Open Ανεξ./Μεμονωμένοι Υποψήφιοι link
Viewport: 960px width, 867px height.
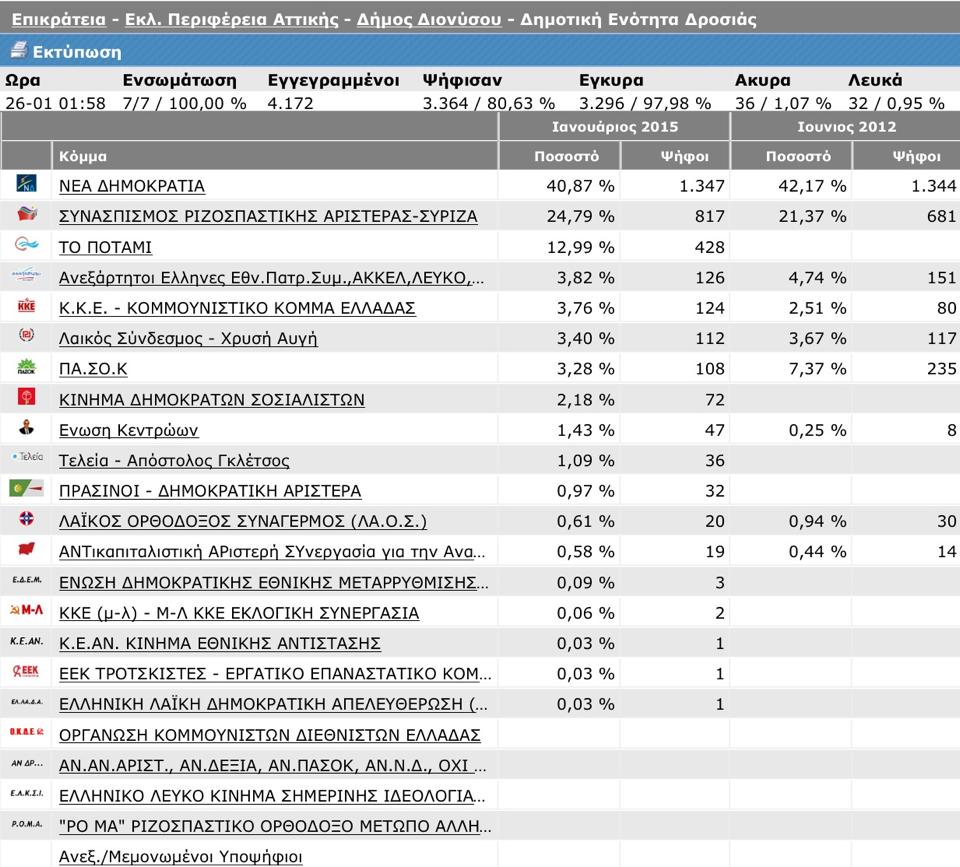point(181,857)
